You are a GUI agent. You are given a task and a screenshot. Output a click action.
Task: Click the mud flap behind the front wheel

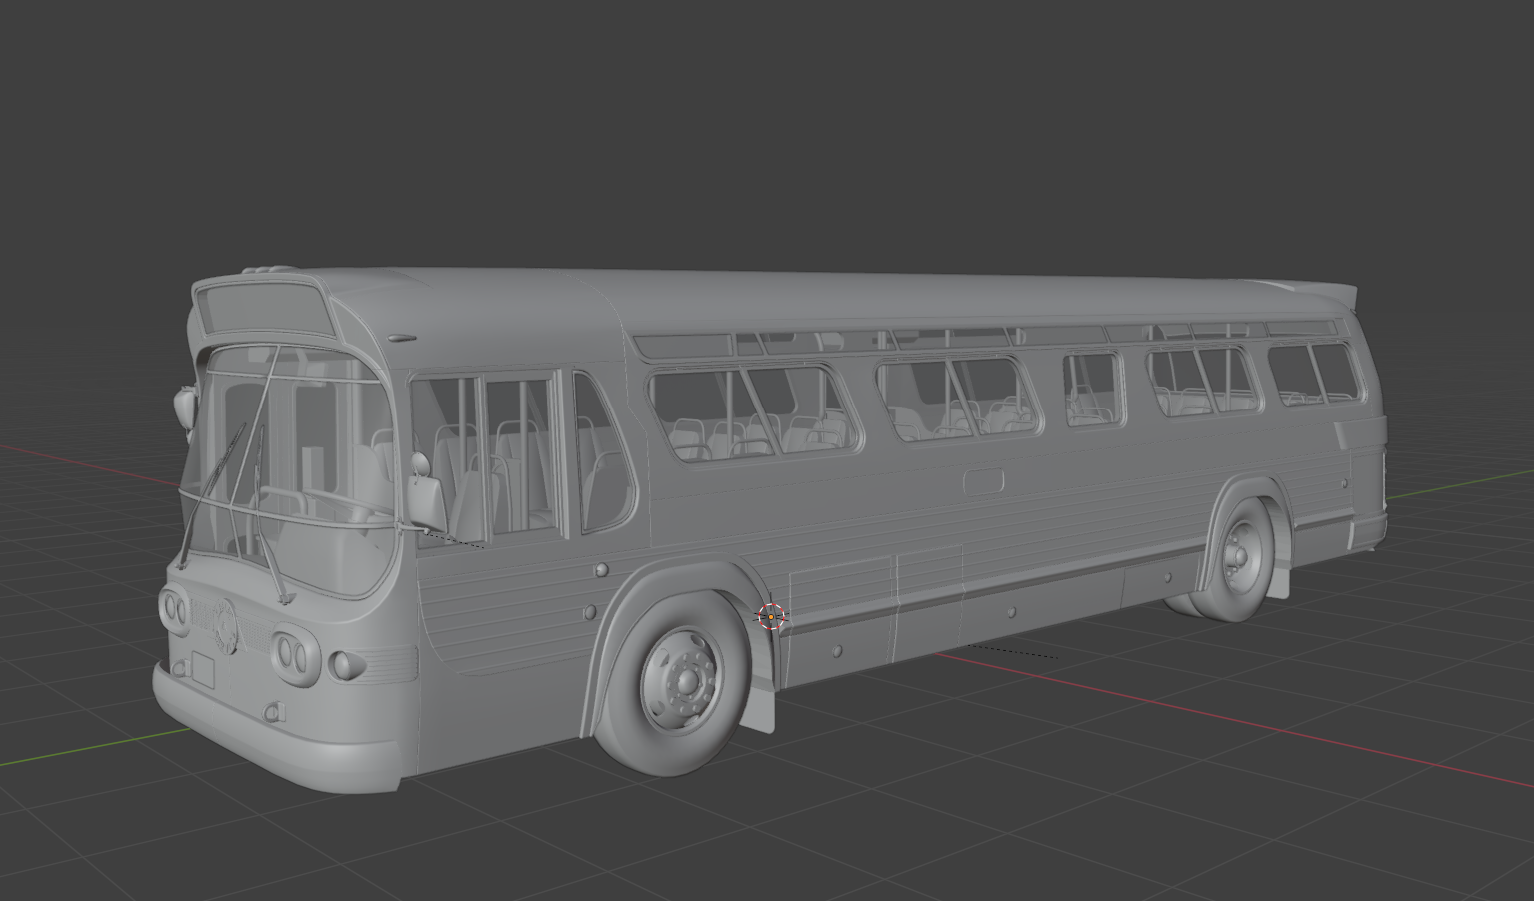click(x=762, y=698)
